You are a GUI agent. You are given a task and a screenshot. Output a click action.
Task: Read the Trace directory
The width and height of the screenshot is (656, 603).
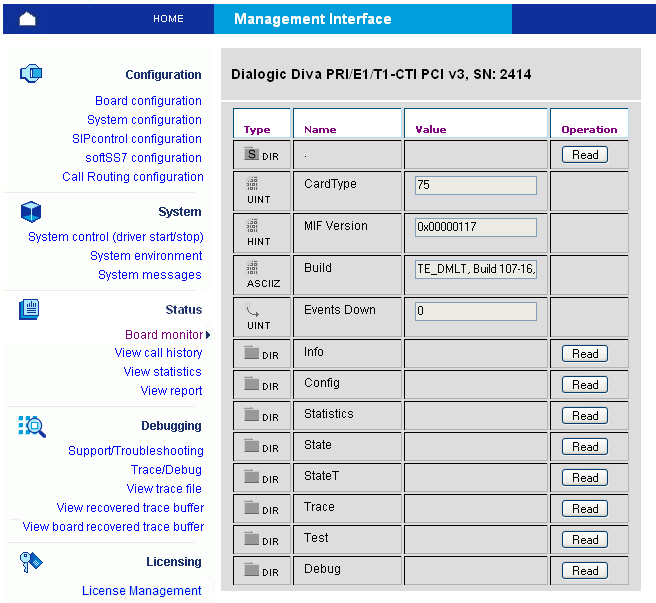pos(584,509)
